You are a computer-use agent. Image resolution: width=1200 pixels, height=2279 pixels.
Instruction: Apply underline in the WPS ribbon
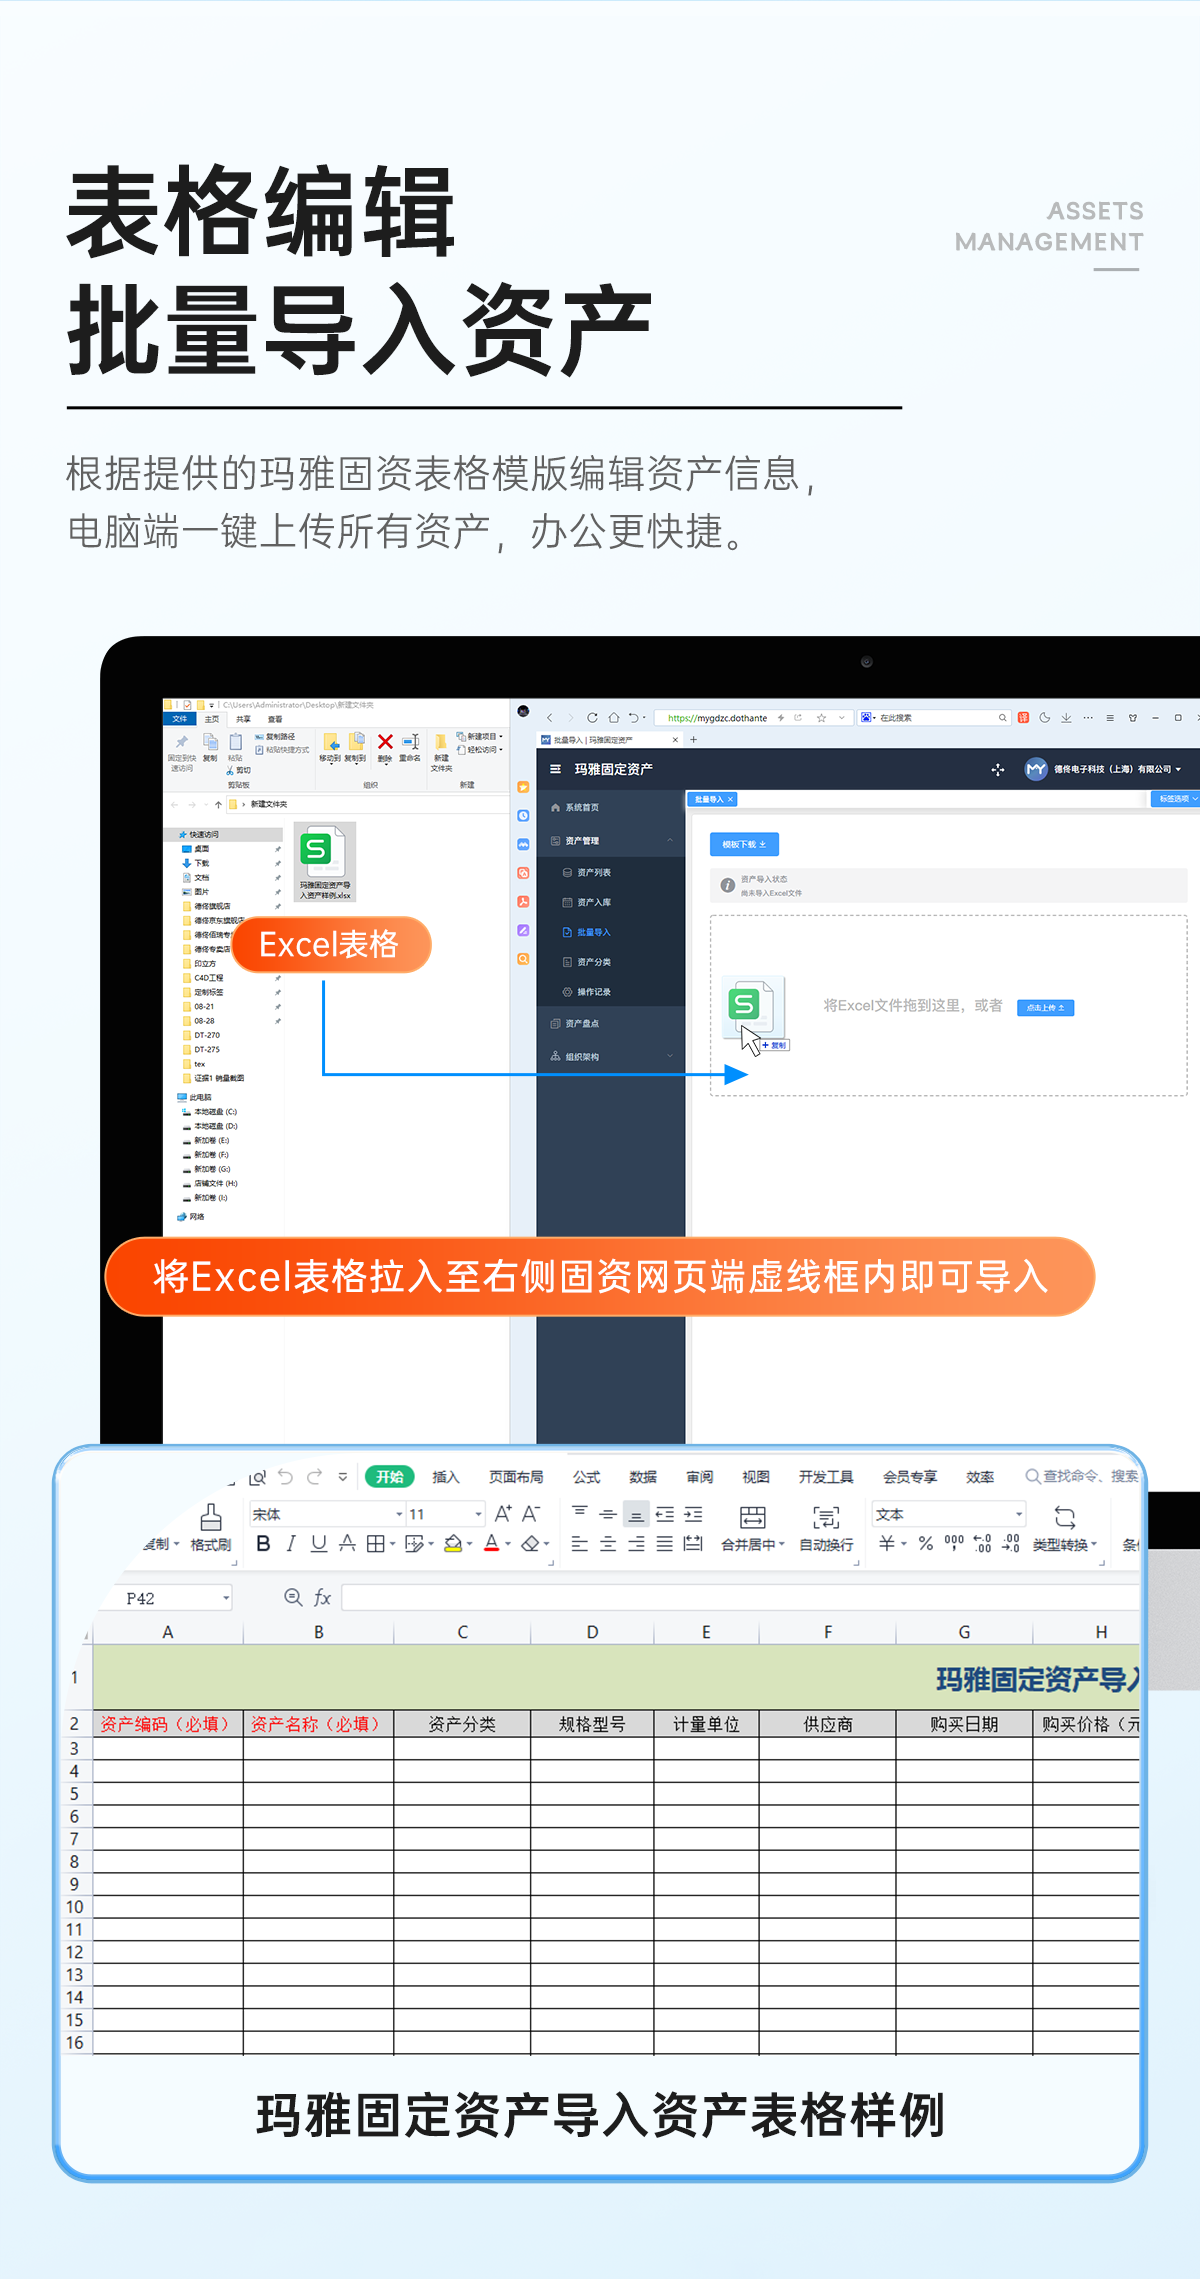point(319,1543)
